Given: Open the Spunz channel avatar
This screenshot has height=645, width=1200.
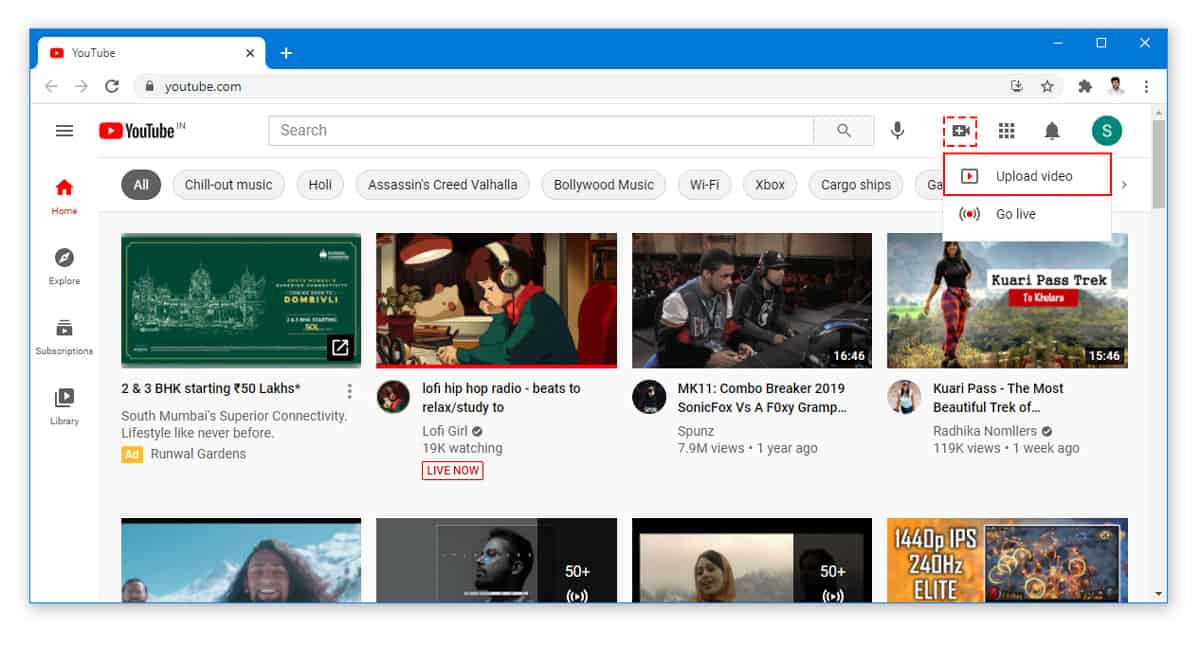Looking at the screenshot, I should [x=649, y=397].
